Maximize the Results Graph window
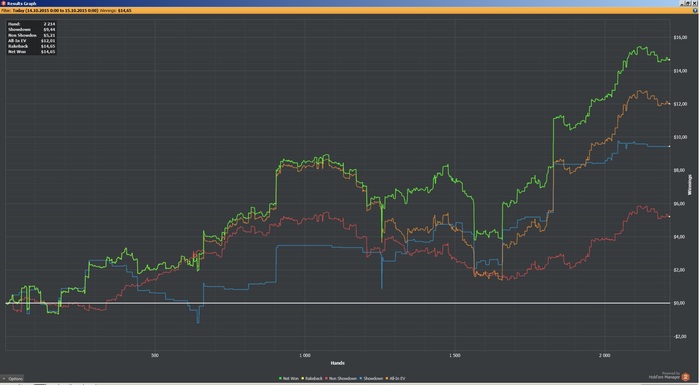Image resolution: width=700 pixels, height=385 pixels. point(689,3)
